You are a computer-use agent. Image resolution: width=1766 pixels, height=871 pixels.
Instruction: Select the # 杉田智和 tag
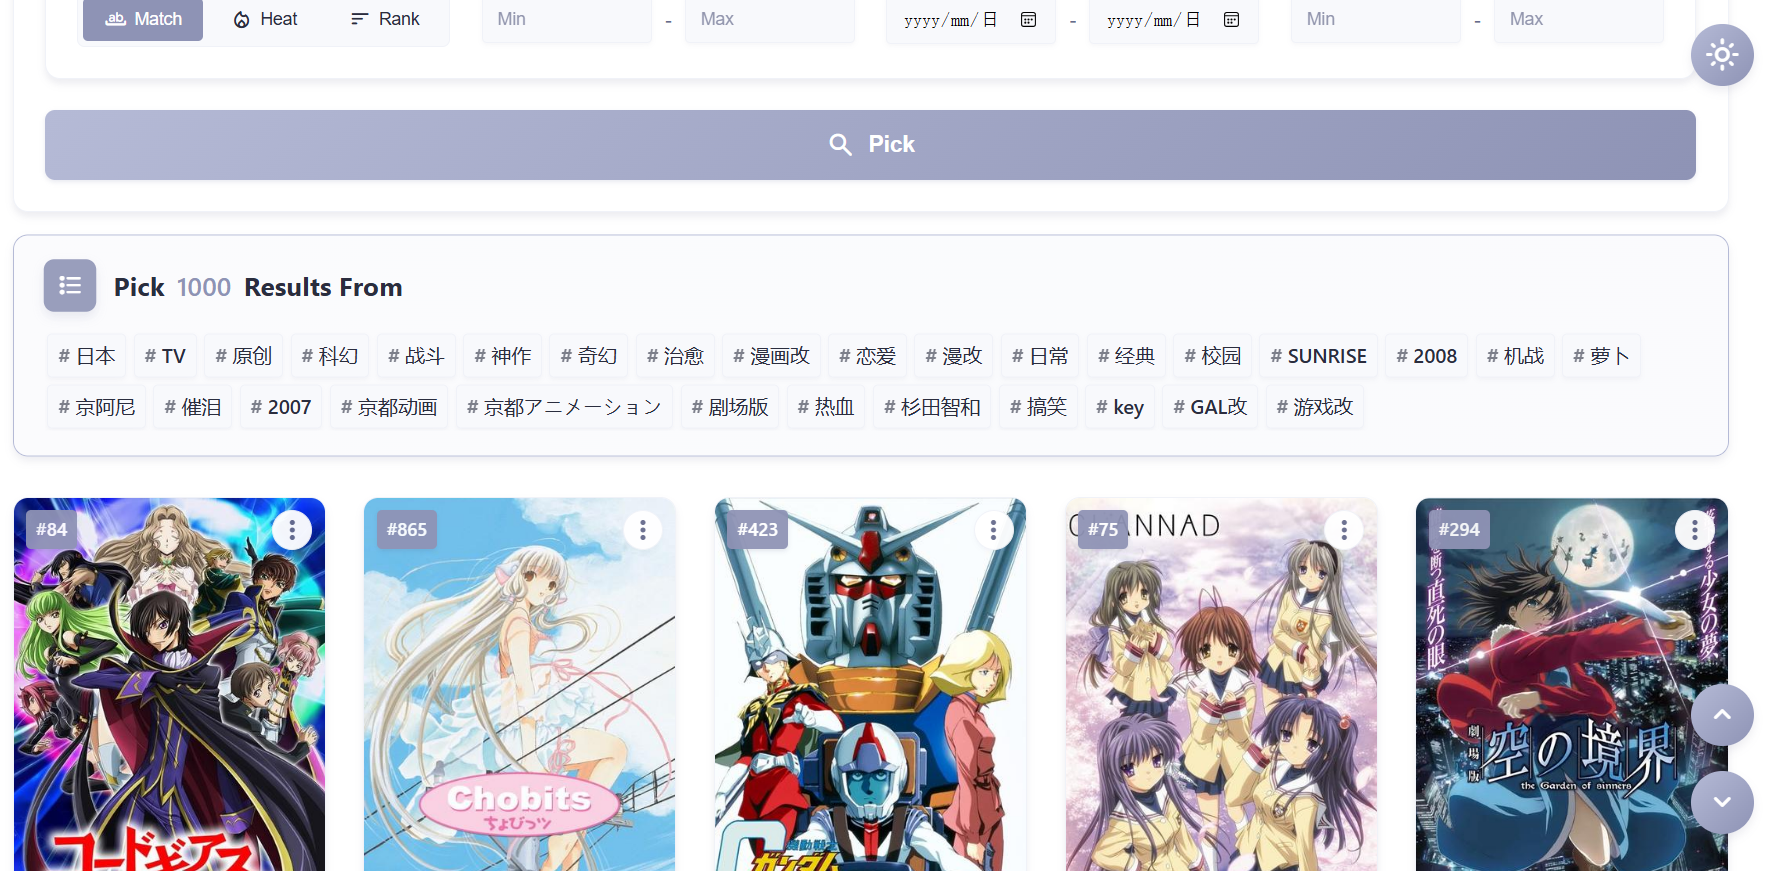coord(932,407)
